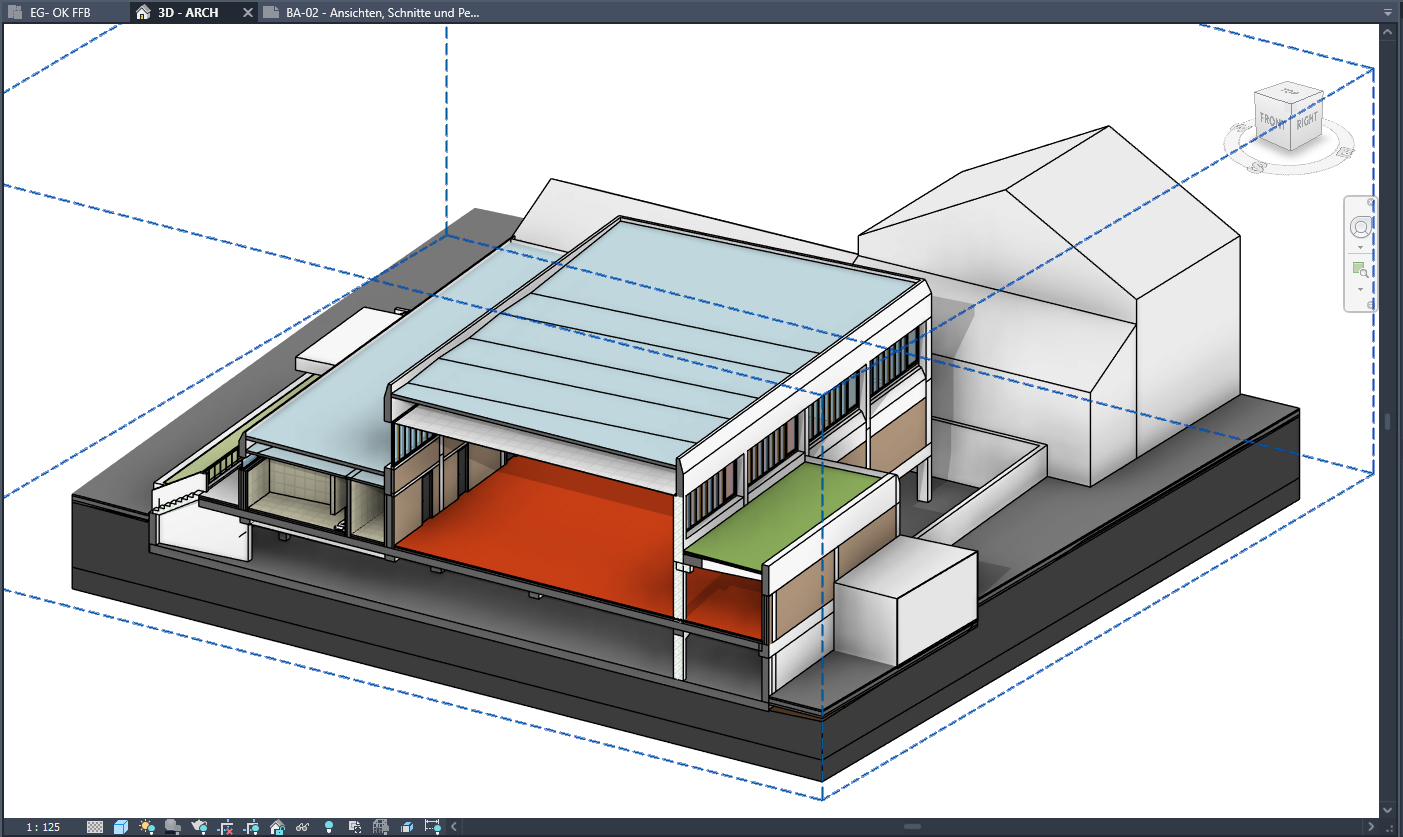This screenshot has width=1403, height=837.
Task: Click Temporary View Properties icon
Action: [x=355, y=827]
